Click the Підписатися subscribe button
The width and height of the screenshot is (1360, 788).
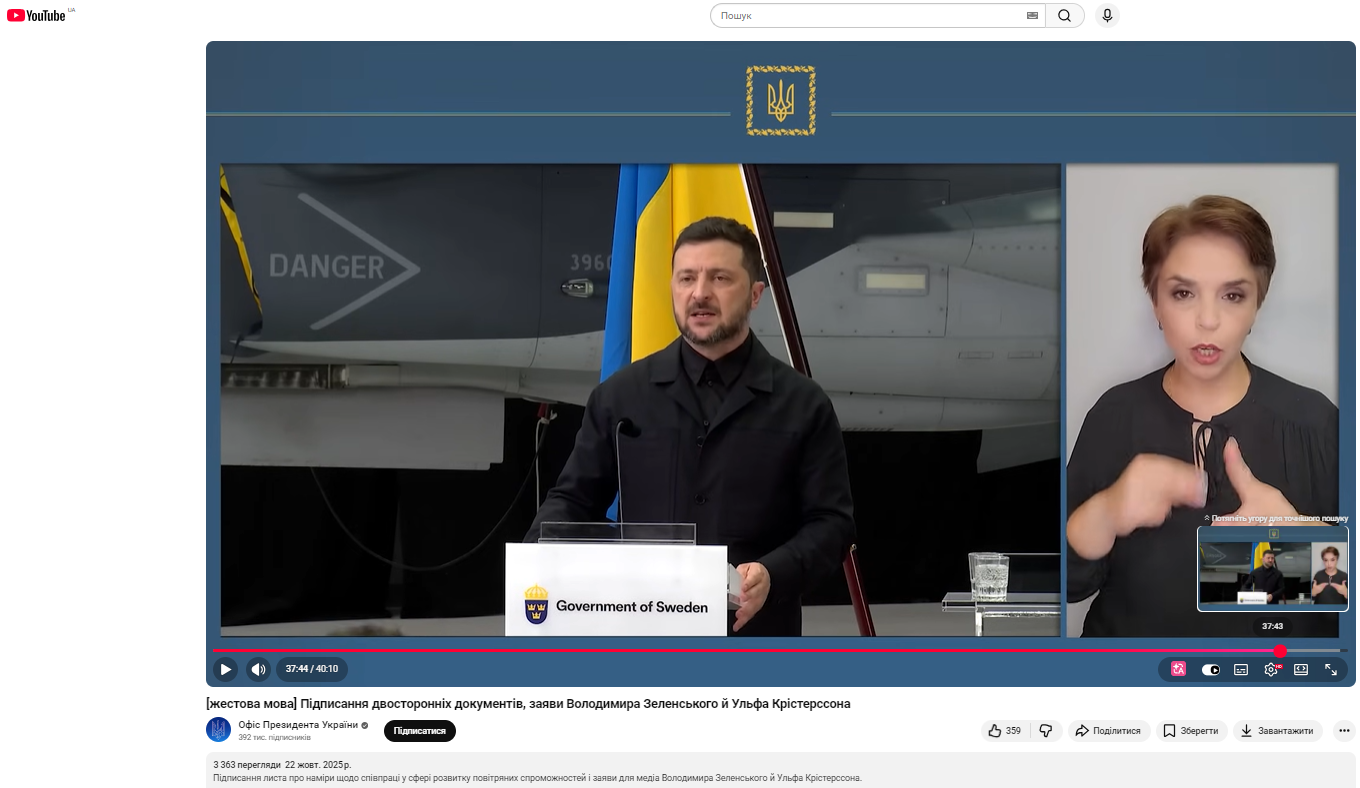click(x=420, y=731)
